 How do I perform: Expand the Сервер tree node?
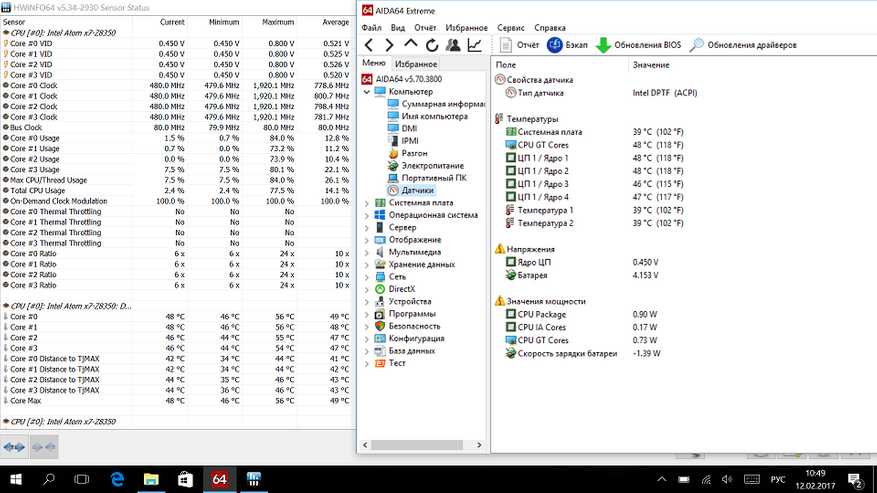click(x=367, y=227)
